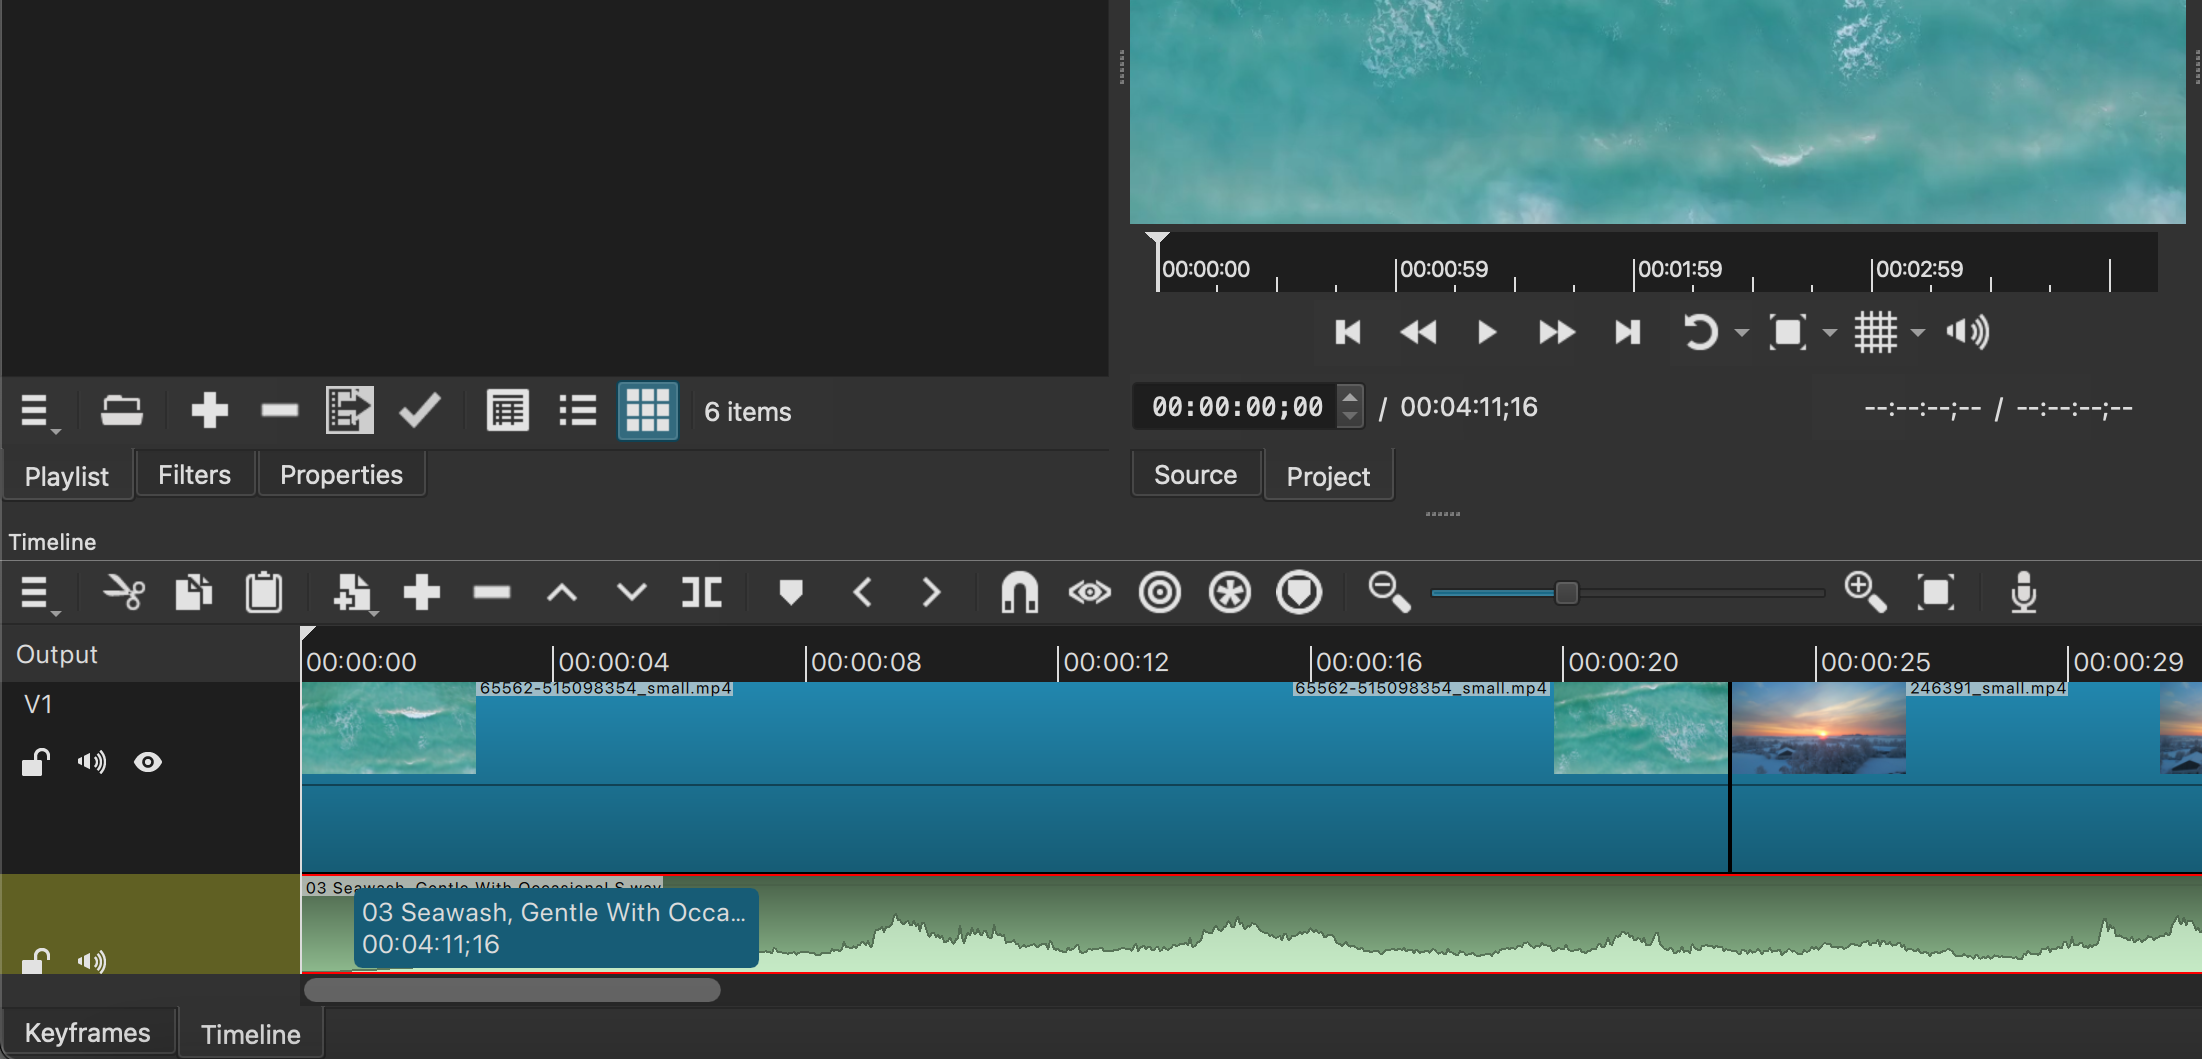Paste the clip into the timeline
Screen dimensions: 2202x1059
[264, 592]
